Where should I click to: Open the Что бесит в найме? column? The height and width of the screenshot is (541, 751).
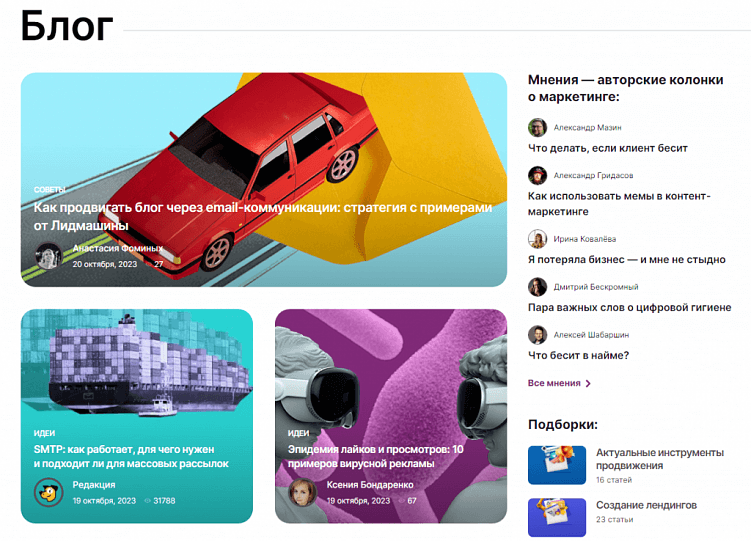(578, 355)
